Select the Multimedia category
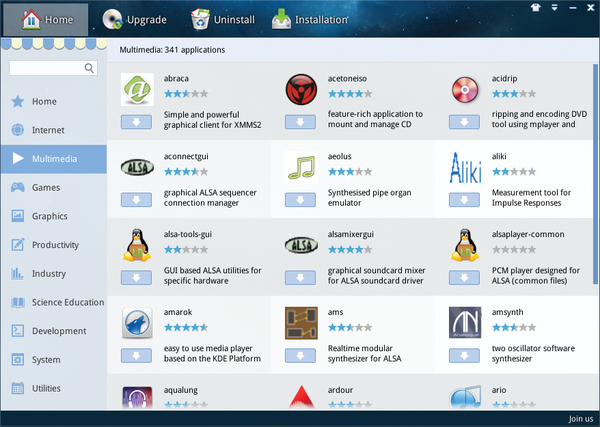Image resolution: width=600 pixels, height=427 pixels. click(54, 159)
